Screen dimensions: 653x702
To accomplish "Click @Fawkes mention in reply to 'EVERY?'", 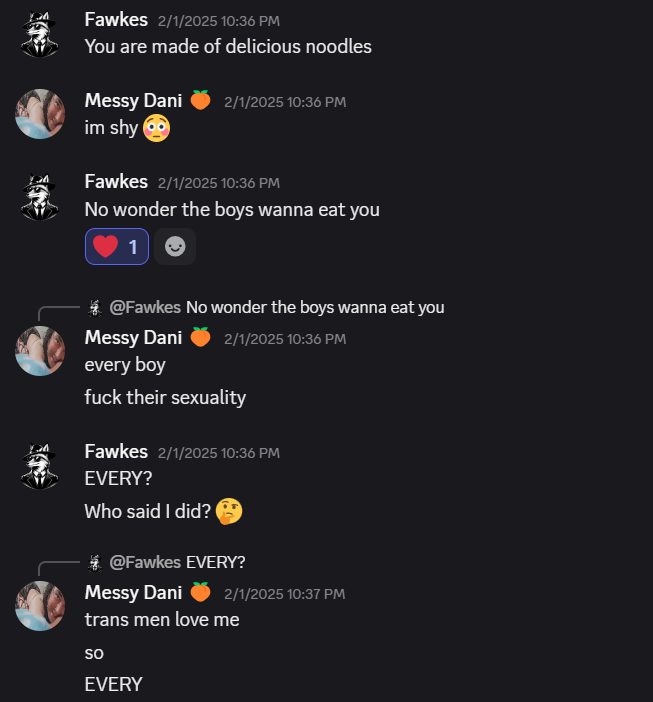I will point(145,562).
